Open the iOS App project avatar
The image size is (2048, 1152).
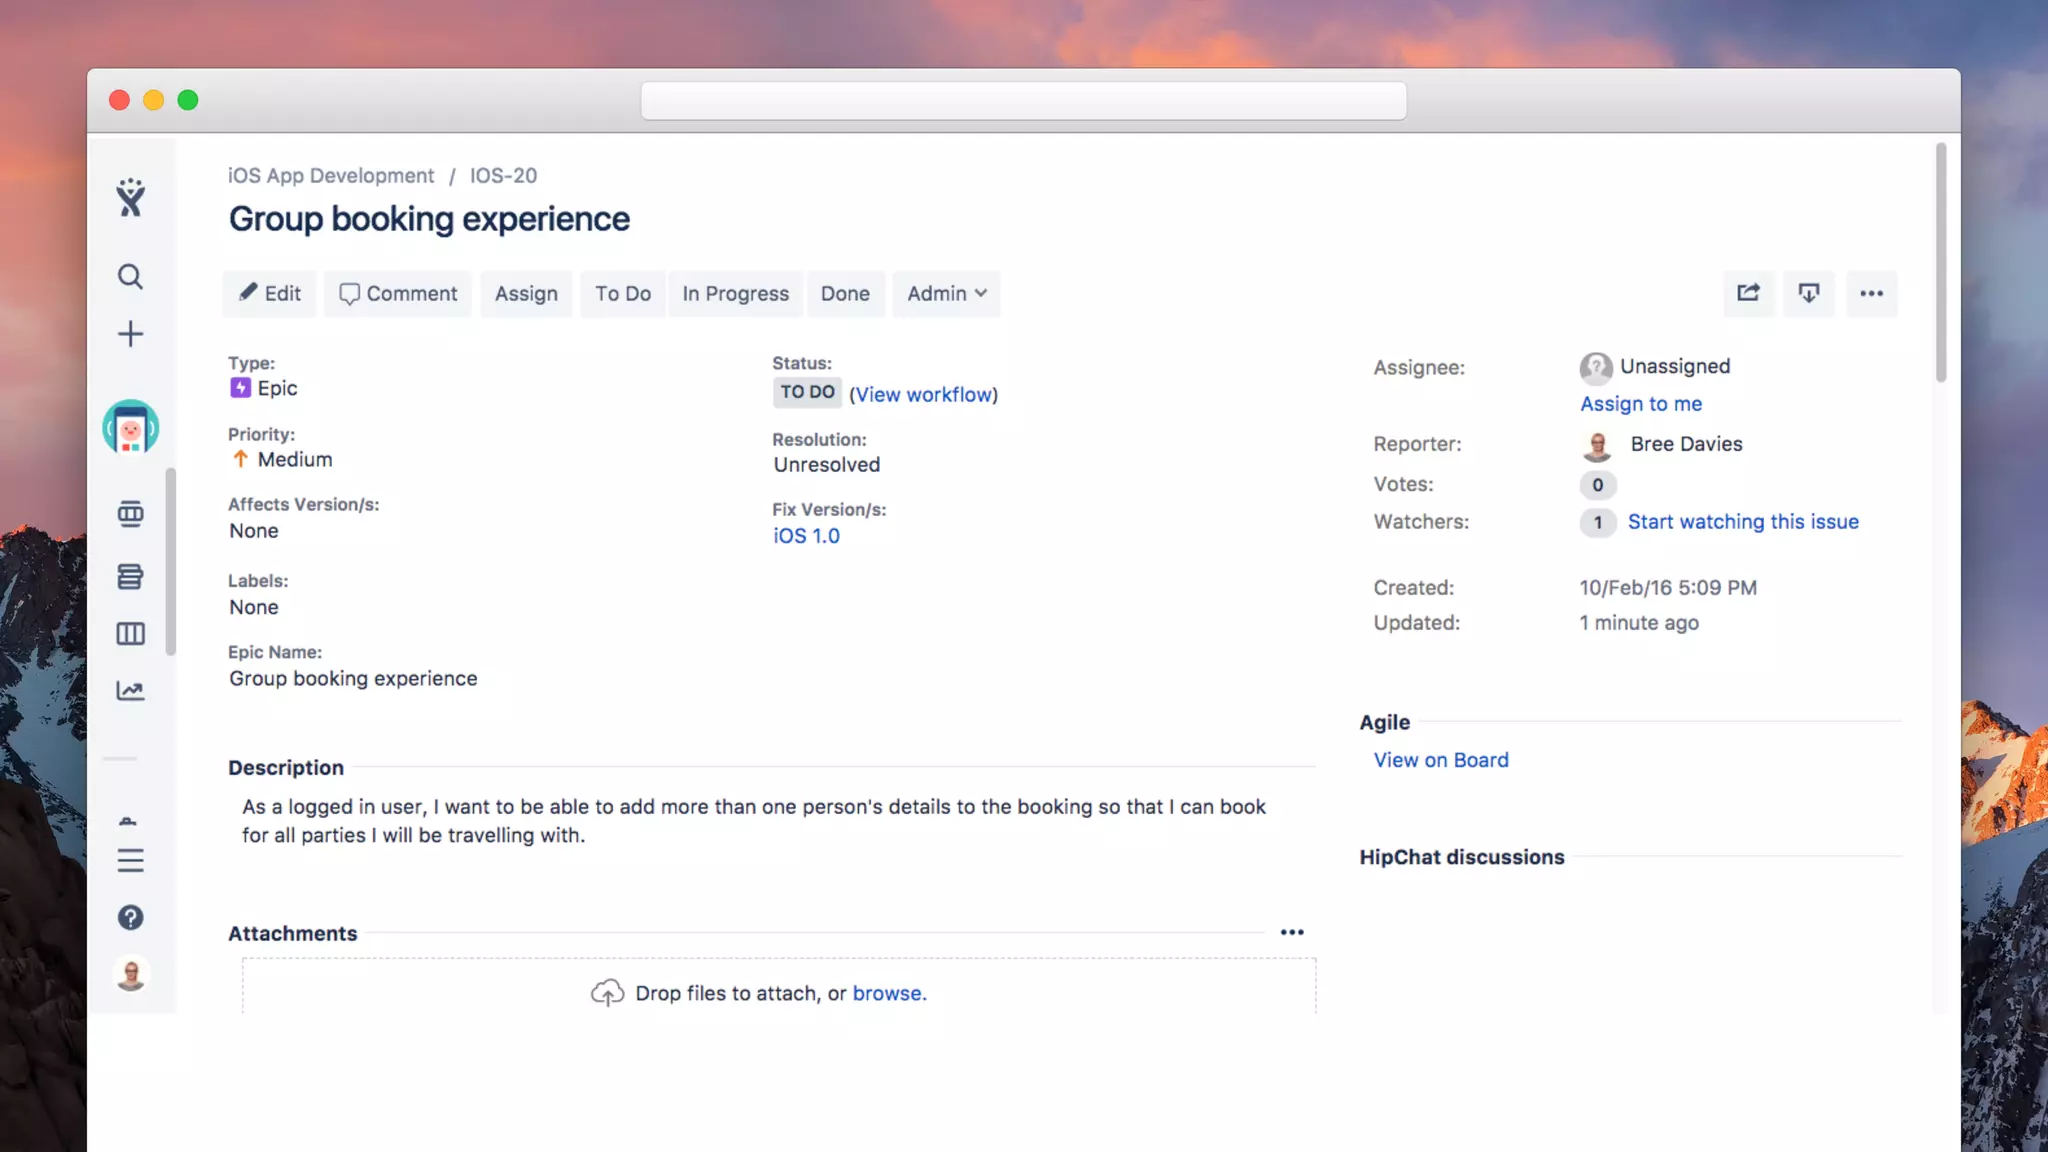131,428
